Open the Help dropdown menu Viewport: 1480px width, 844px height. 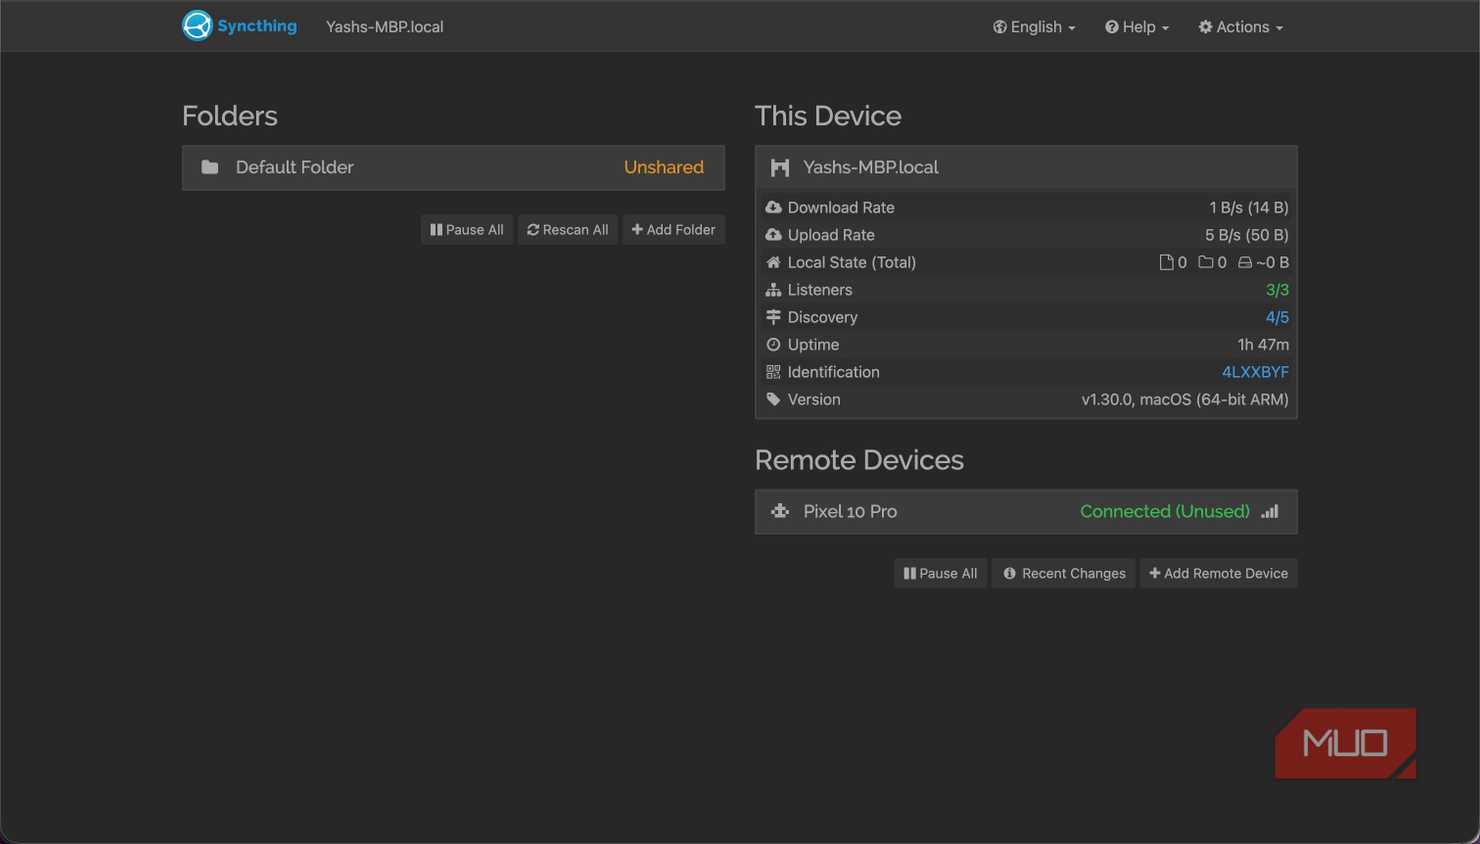pos(1137,27)
